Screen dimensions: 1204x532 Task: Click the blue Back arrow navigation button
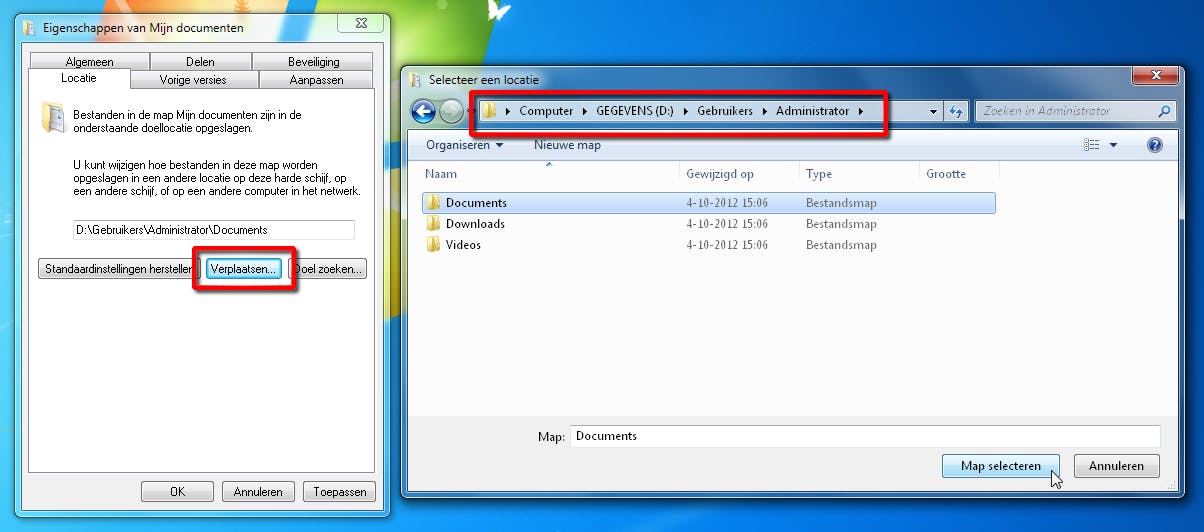423,111
